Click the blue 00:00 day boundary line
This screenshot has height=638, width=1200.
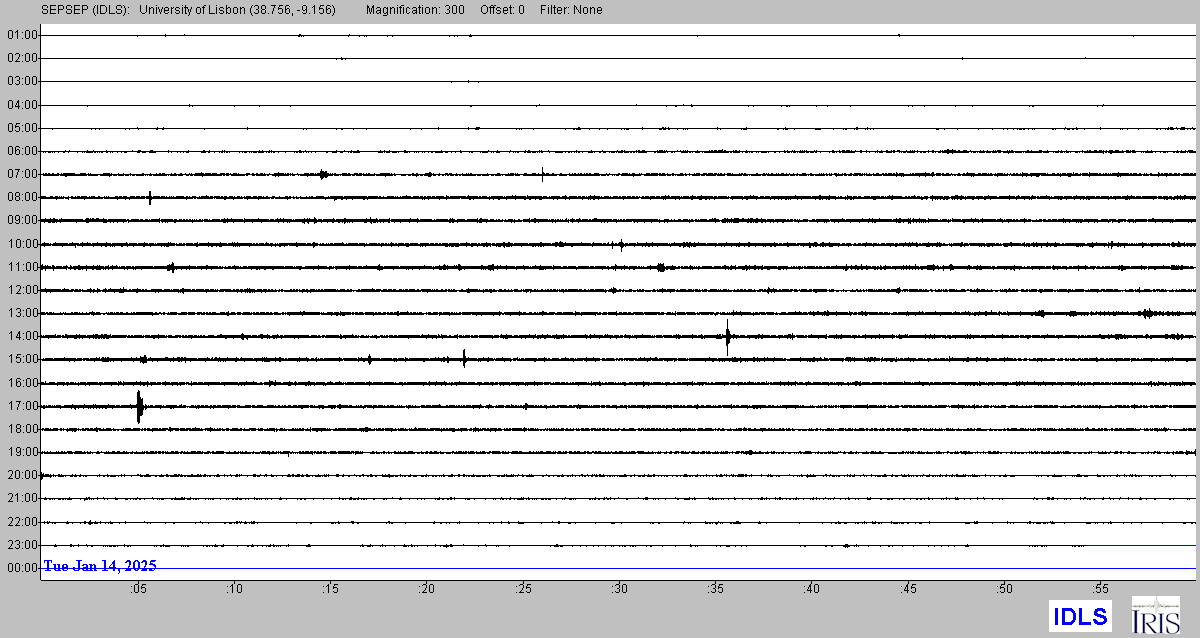point(618,568)
